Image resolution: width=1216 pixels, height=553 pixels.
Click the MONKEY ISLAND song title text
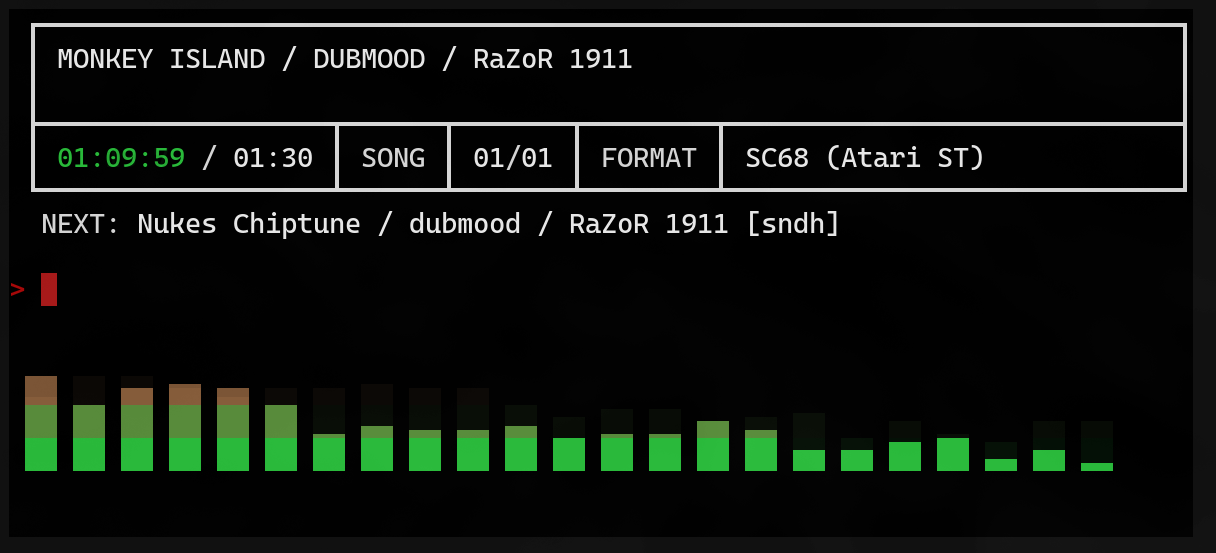[x=161, y=59]
